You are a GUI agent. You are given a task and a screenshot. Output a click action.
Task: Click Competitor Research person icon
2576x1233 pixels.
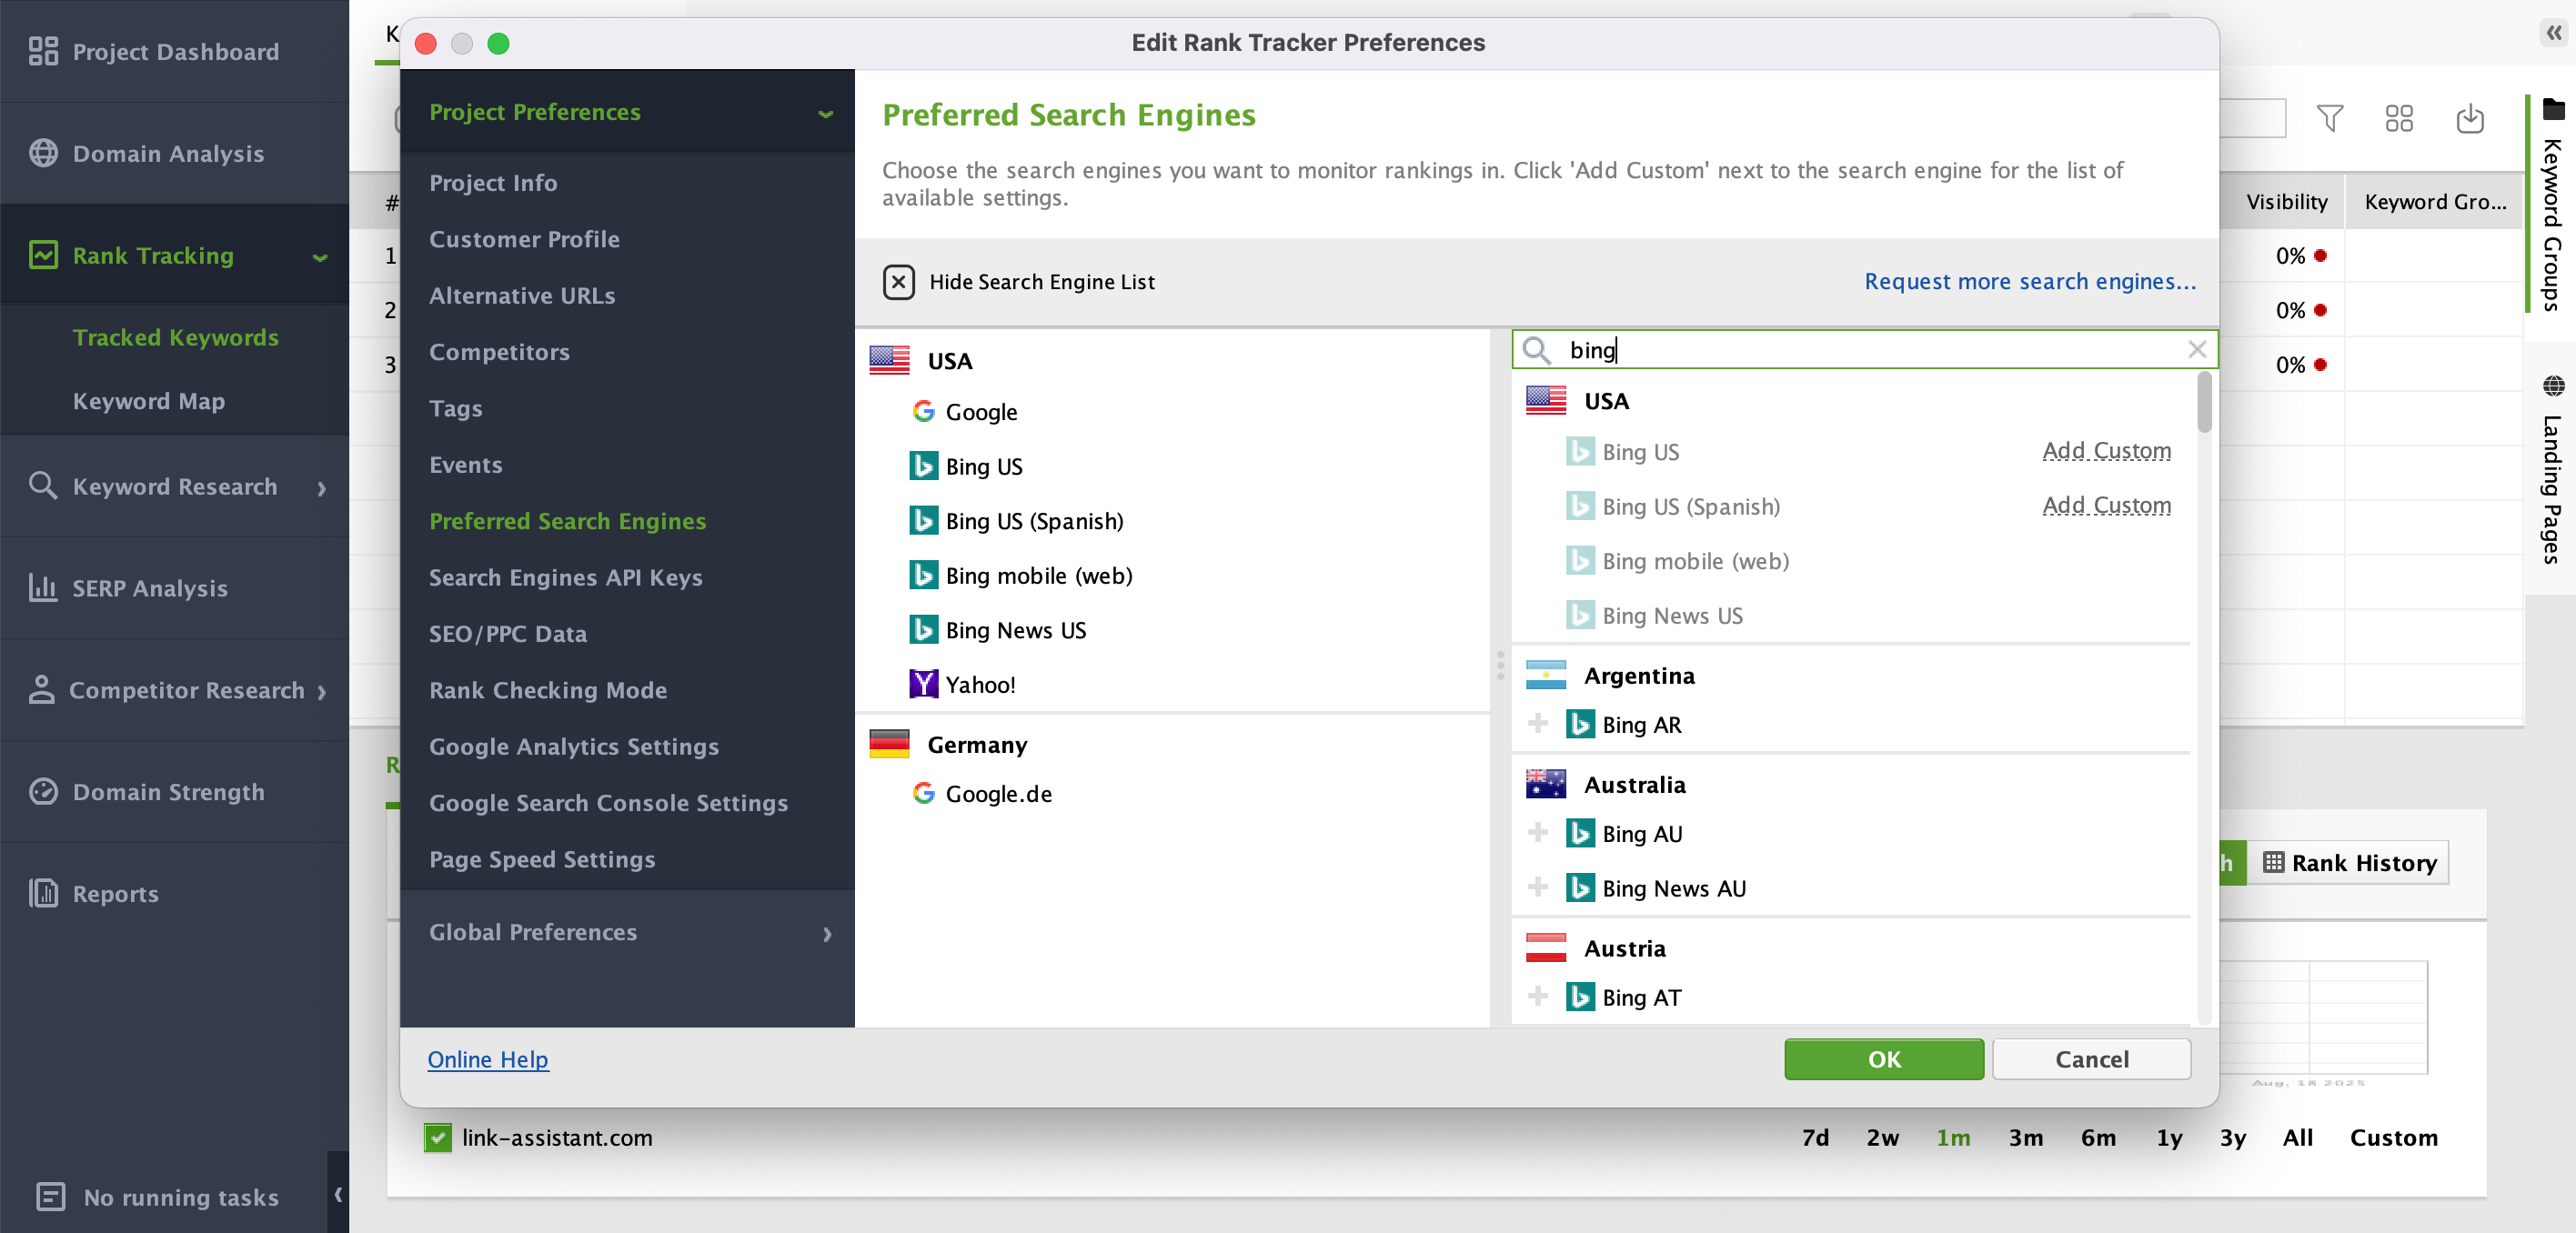pyautogui.click(x=41, y=690)
